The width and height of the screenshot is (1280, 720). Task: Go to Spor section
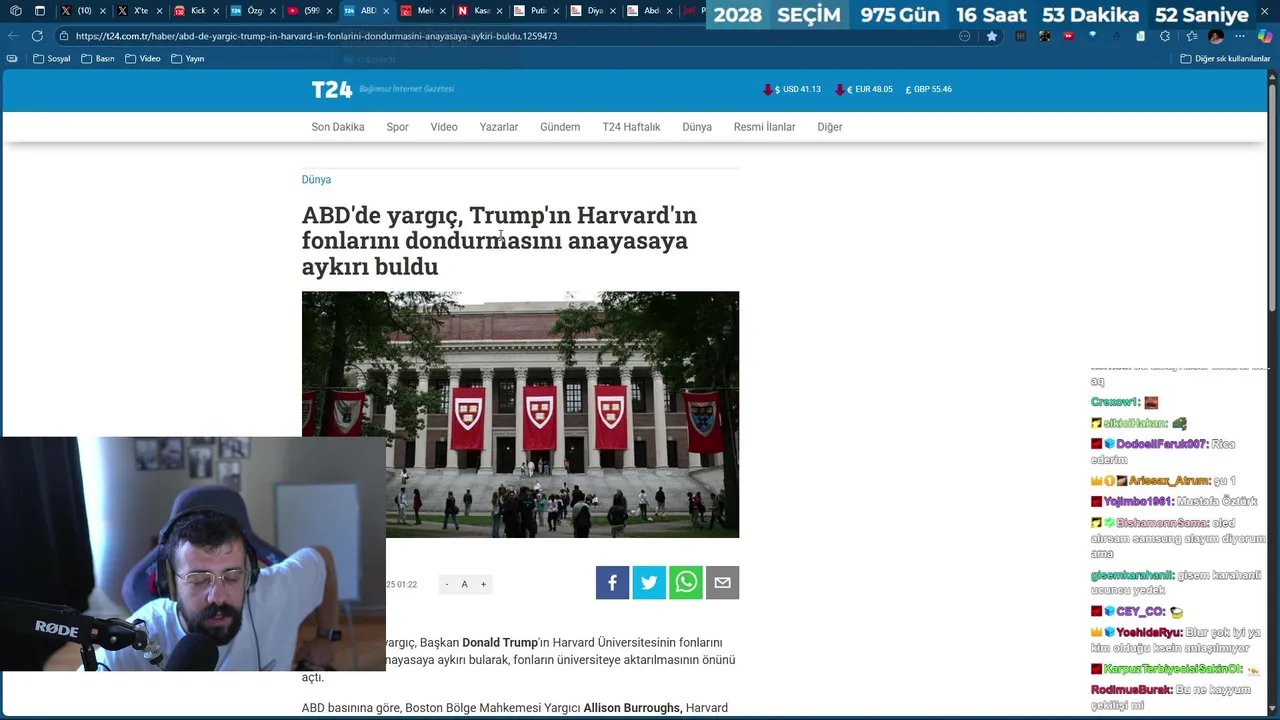(x=397, y=127)
